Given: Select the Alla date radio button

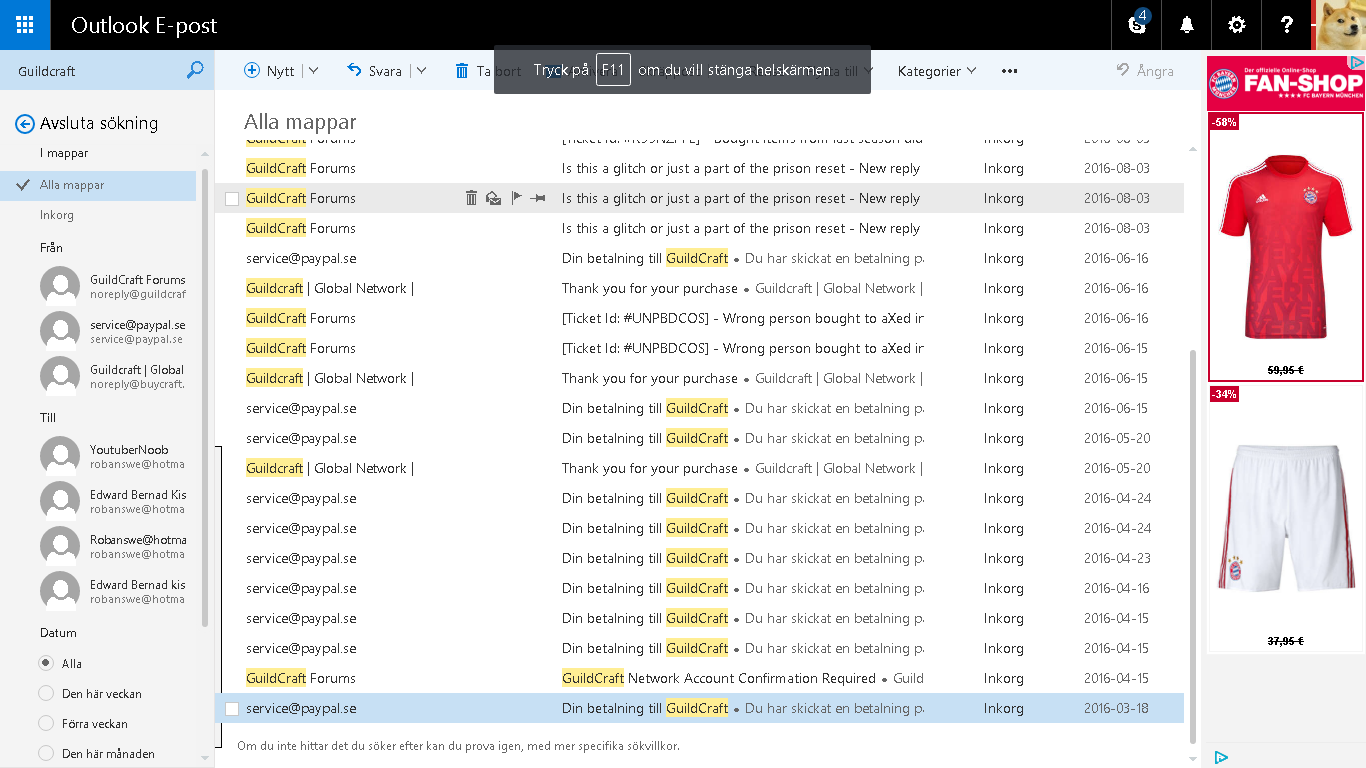Looking at the screenshot, I should pyautogui.click(x=46, y=663).
